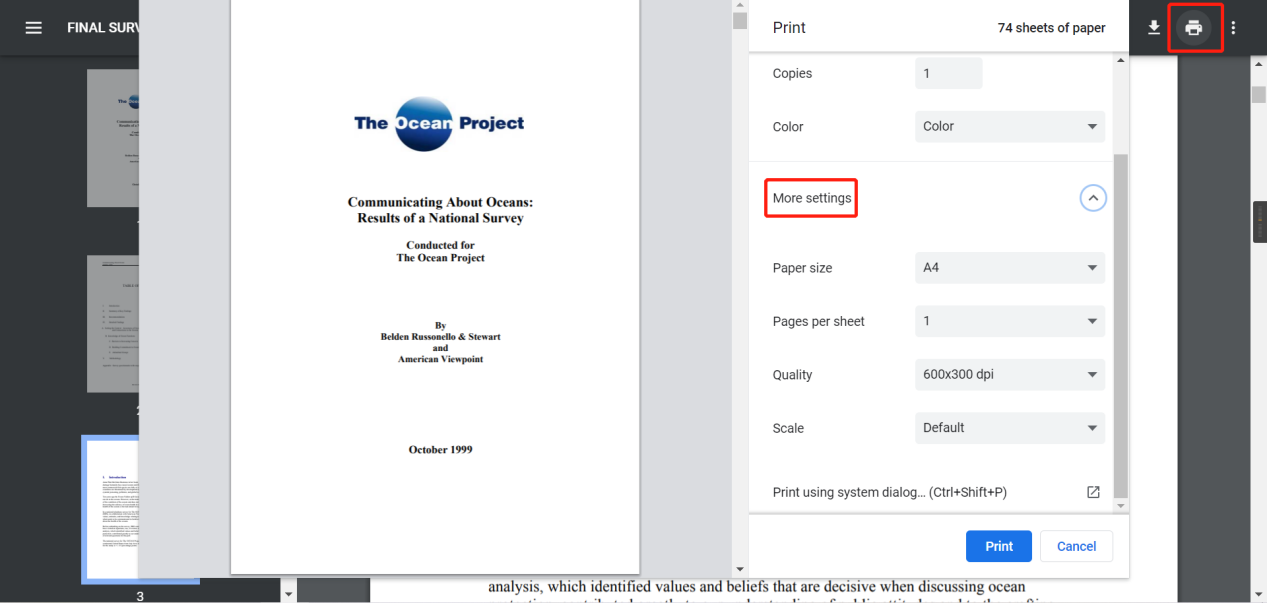Screen dimensions: 1267x603
Task: Open the Paper size dropdown showing A4
Action: click(1010, 268)
